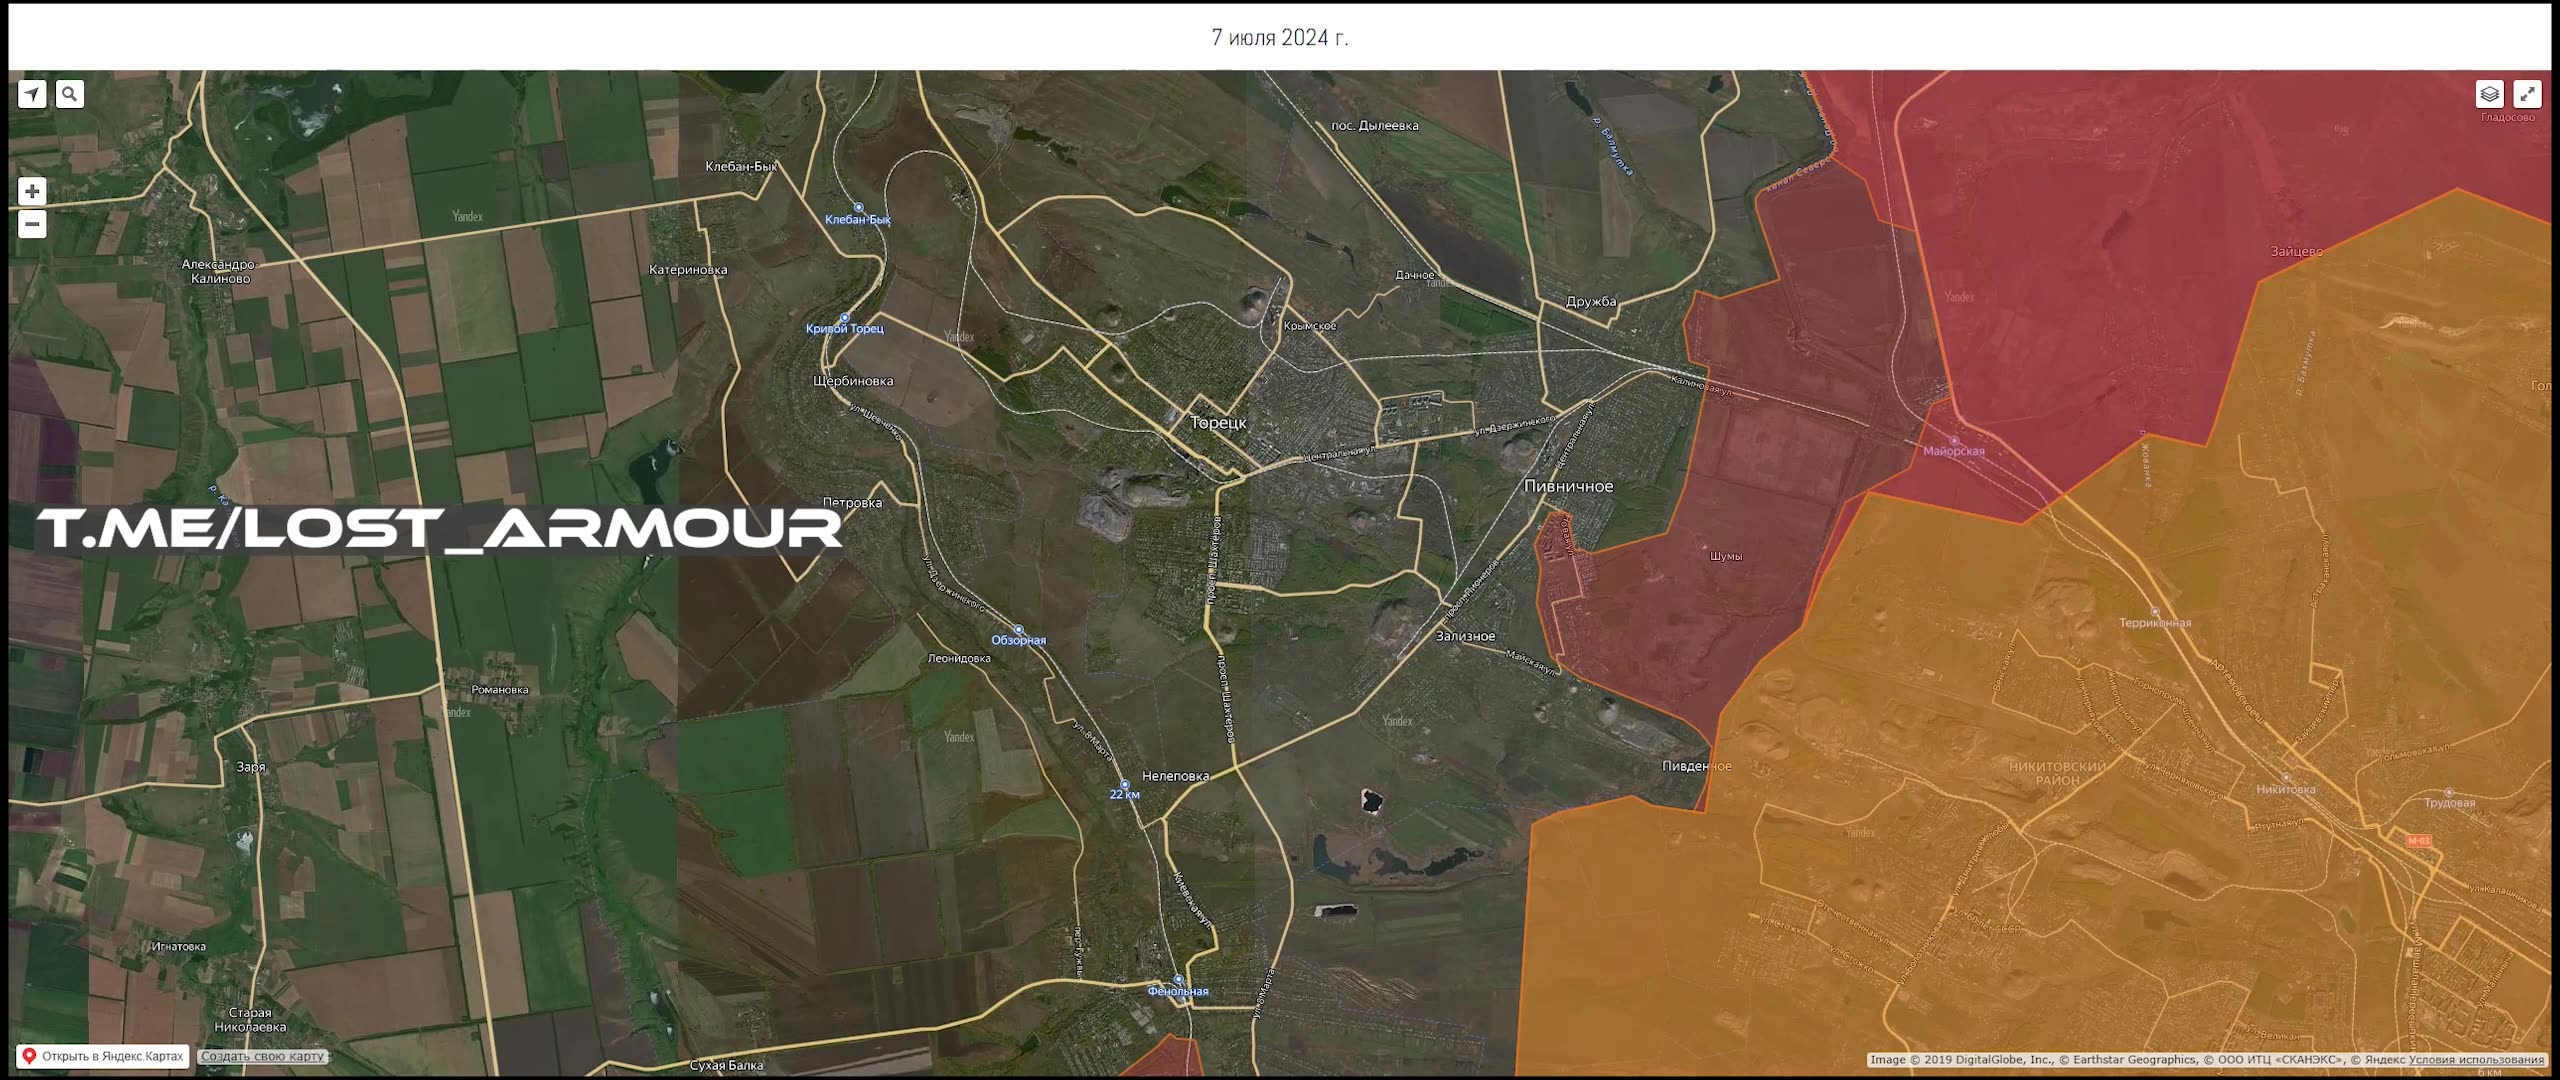Open Условия использования link
Viewport: 2560px width, 1080px height.
(x=2476, y=1060)
